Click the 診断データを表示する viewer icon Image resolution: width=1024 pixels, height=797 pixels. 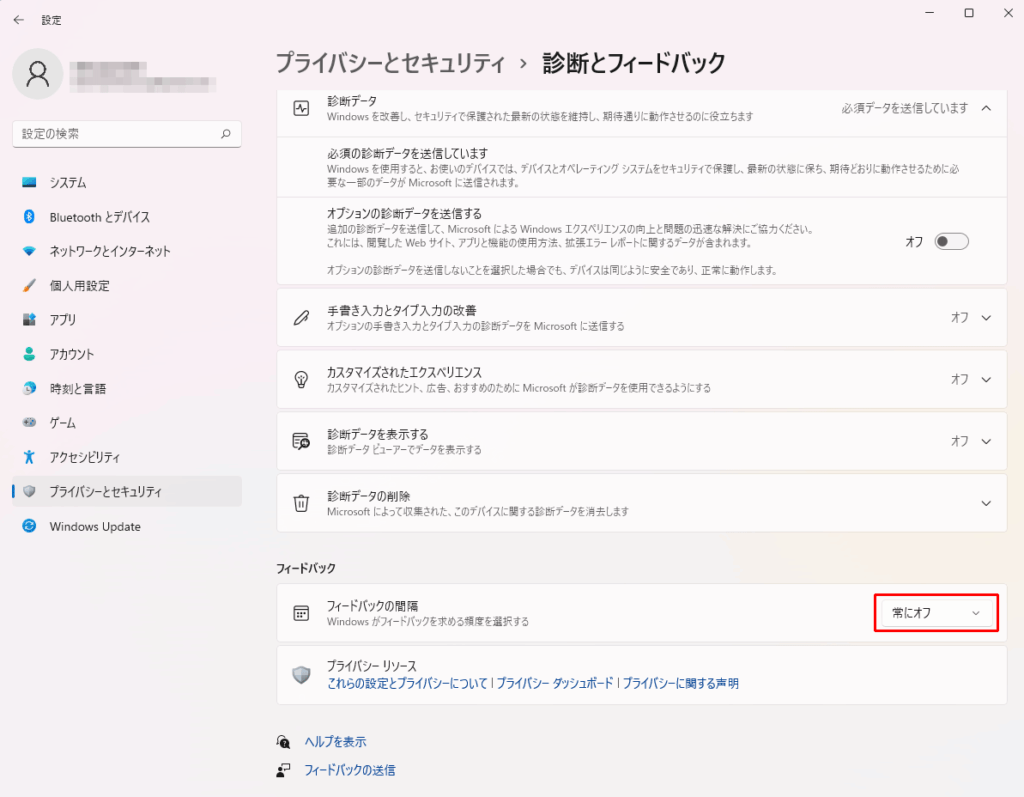pyautogui.click(x=301, y=442)
